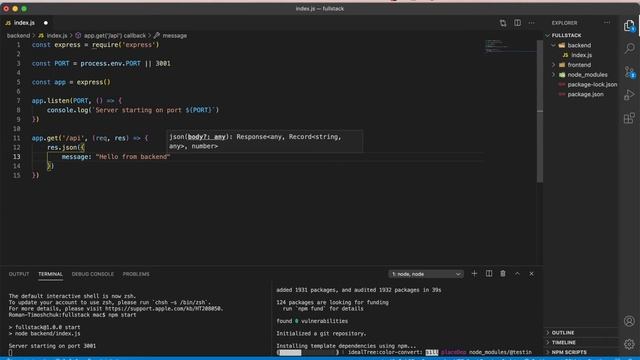Switch to the OUTPUT tab
This screenshot has height=360, width=640.
pyautogui.click(x=19, y=274)
